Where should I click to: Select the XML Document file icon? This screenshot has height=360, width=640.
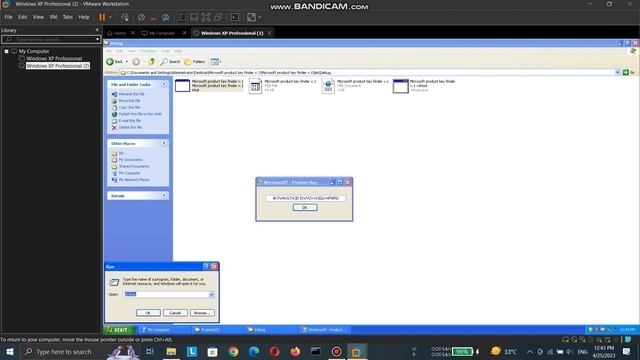[x=328, y=86]
